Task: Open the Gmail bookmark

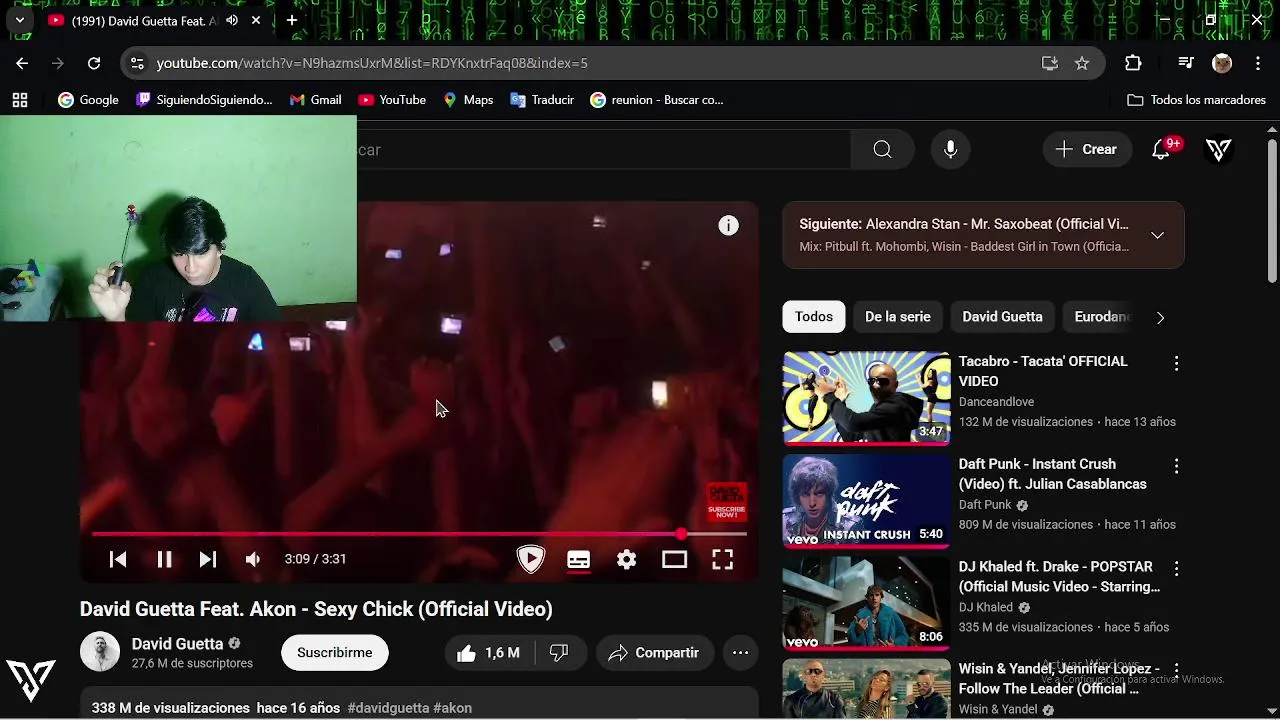Action: 315,100
